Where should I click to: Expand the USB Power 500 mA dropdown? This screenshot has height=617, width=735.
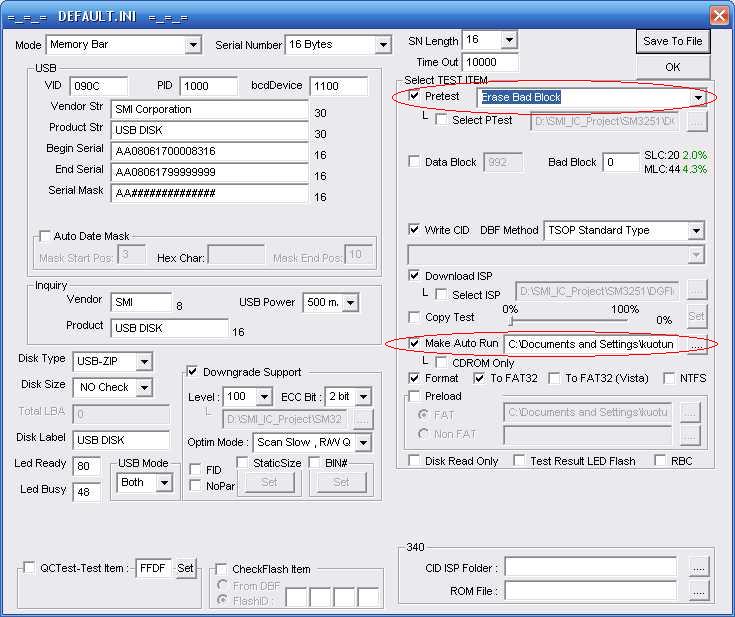click(x=350, y=303)
